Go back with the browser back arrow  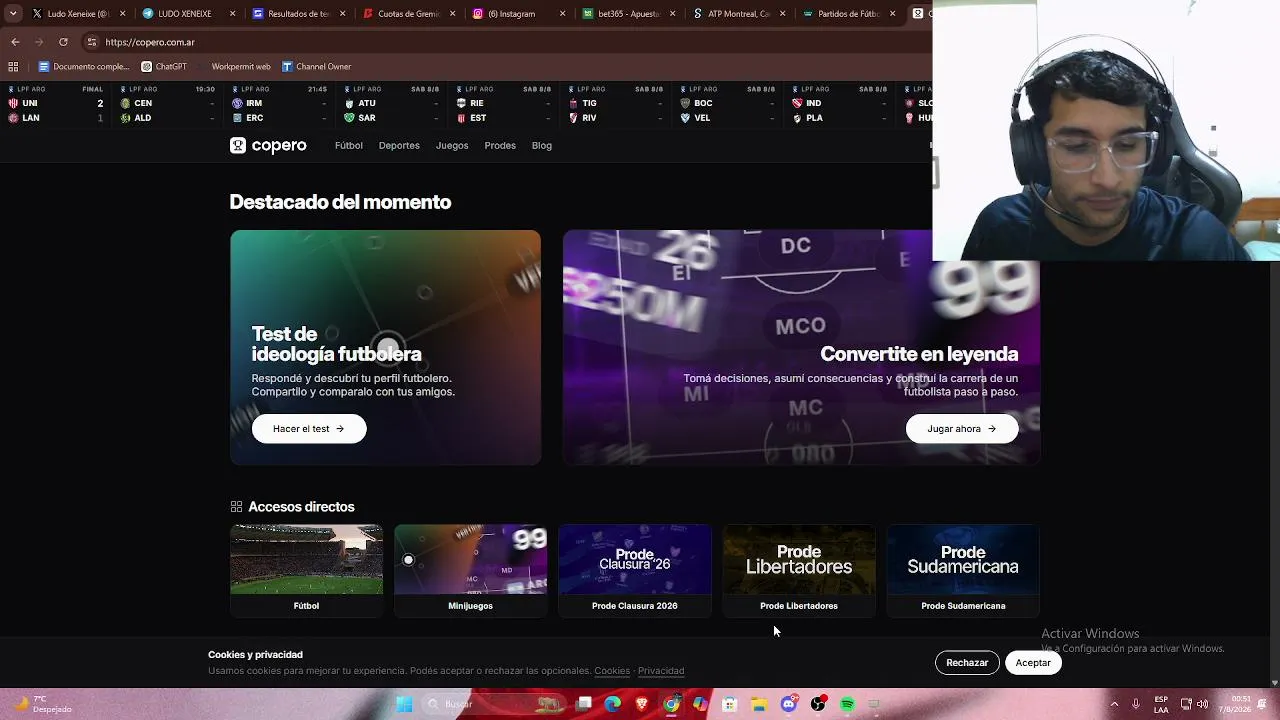point(15,42)
